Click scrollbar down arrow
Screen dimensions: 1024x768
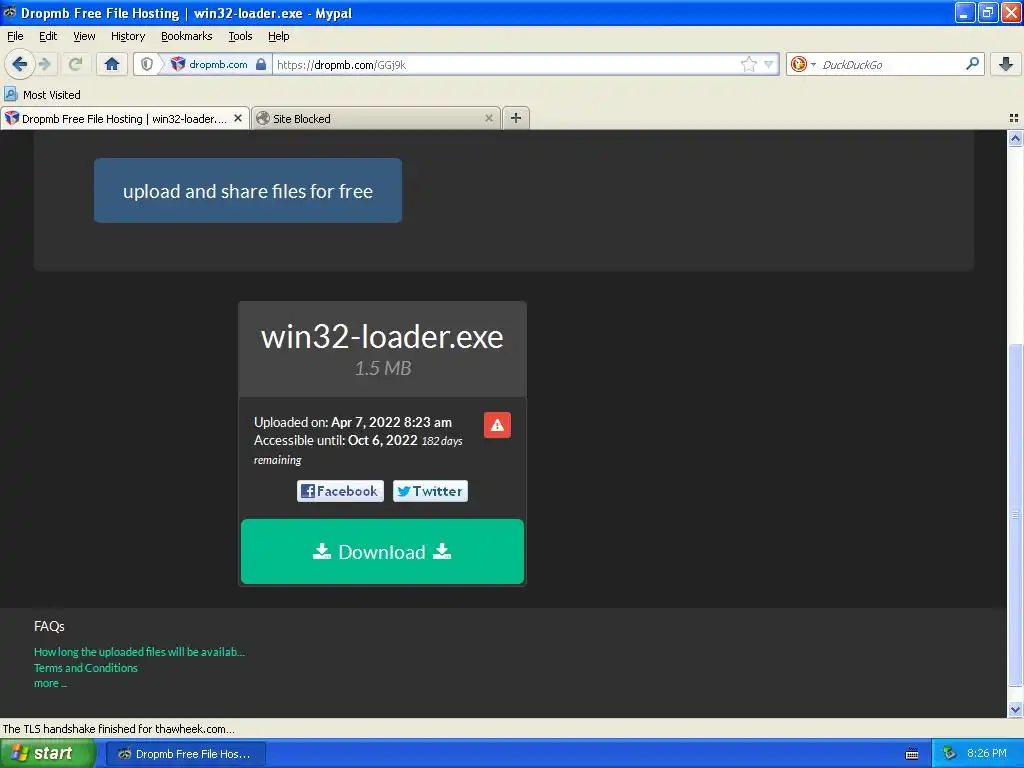(1015, 709)
